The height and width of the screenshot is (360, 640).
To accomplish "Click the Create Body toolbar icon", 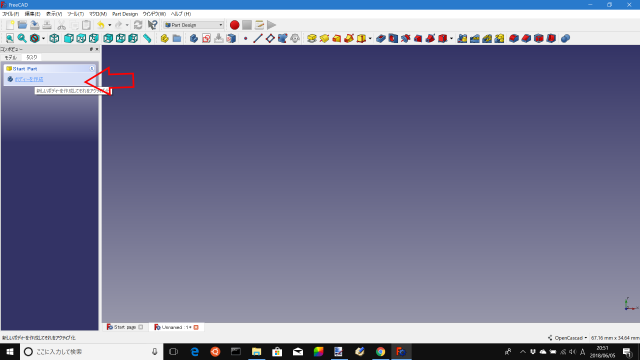I will click(194, 38).
